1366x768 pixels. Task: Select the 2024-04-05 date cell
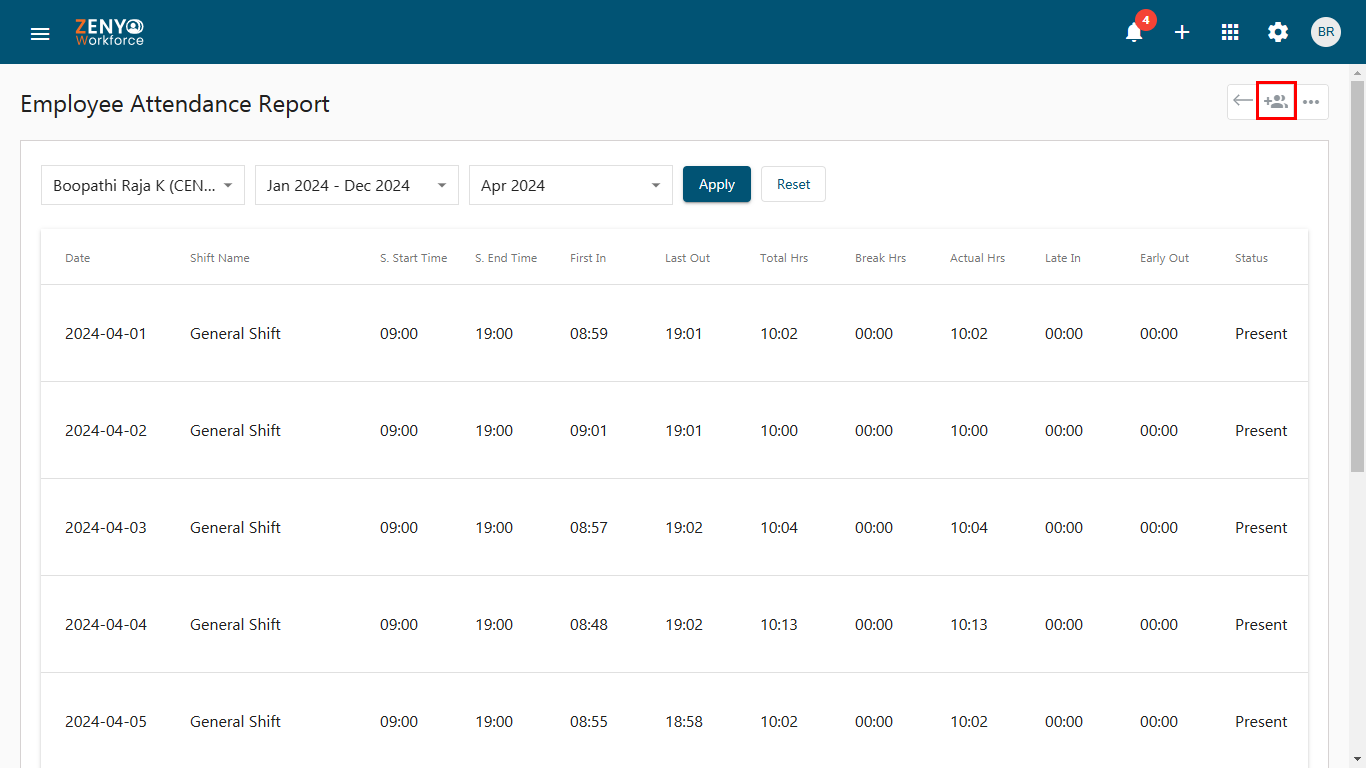(106, 722)
